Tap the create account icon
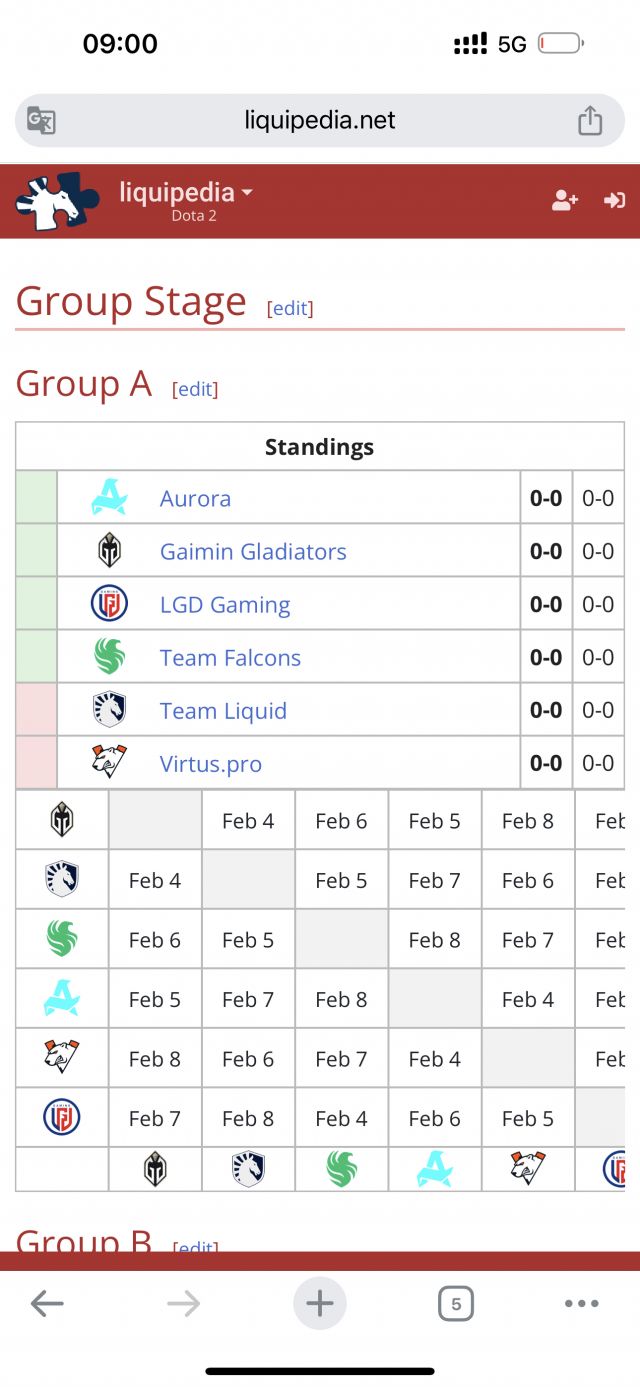Image resolution: width=640 pixels, height=1387 pixels. pyautogui.click(x=565, y=201)
